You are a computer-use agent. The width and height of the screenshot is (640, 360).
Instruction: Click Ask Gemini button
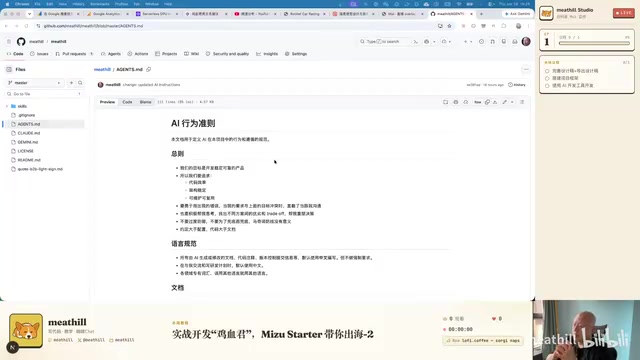pos(517,13)
